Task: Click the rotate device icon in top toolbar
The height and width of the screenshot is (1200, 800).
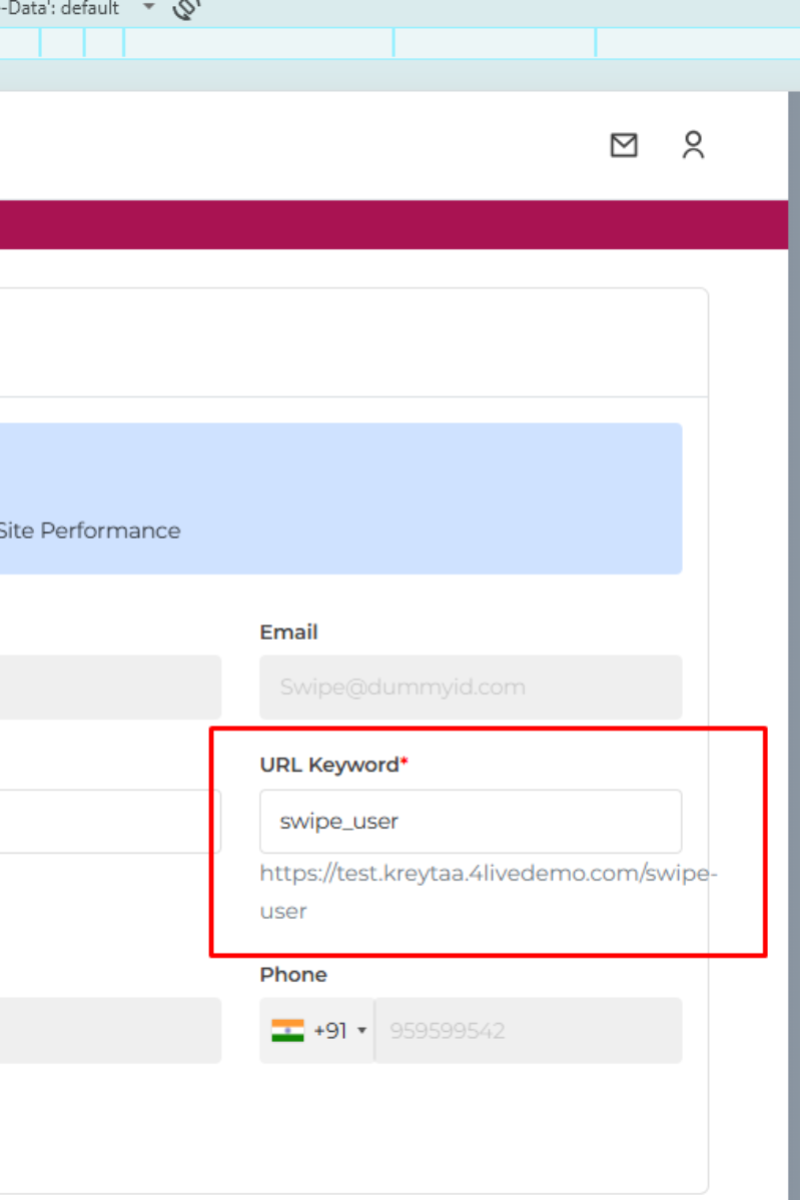Action: click(x=186, y=9)
